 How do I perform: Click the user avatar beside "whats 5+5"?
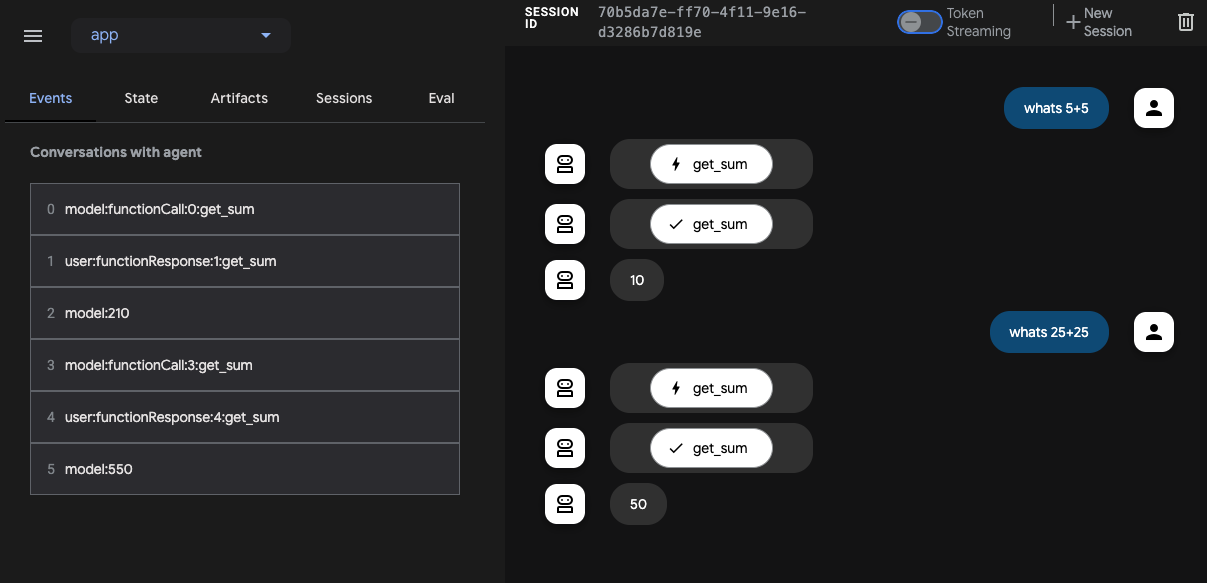pos(1153,108)
